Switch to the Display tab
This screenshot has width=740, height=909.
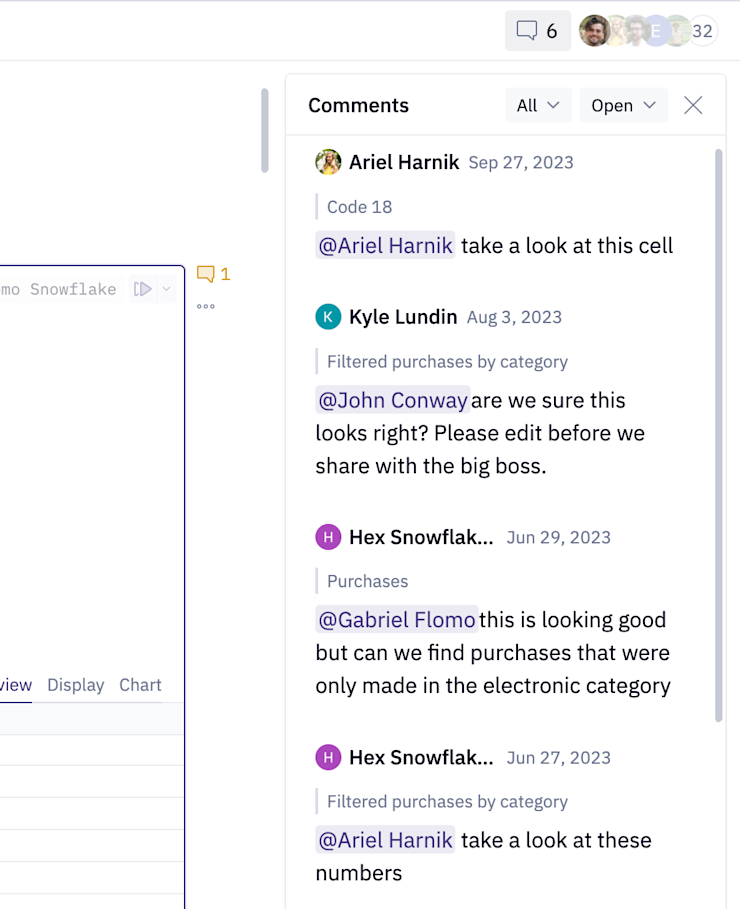75,685
